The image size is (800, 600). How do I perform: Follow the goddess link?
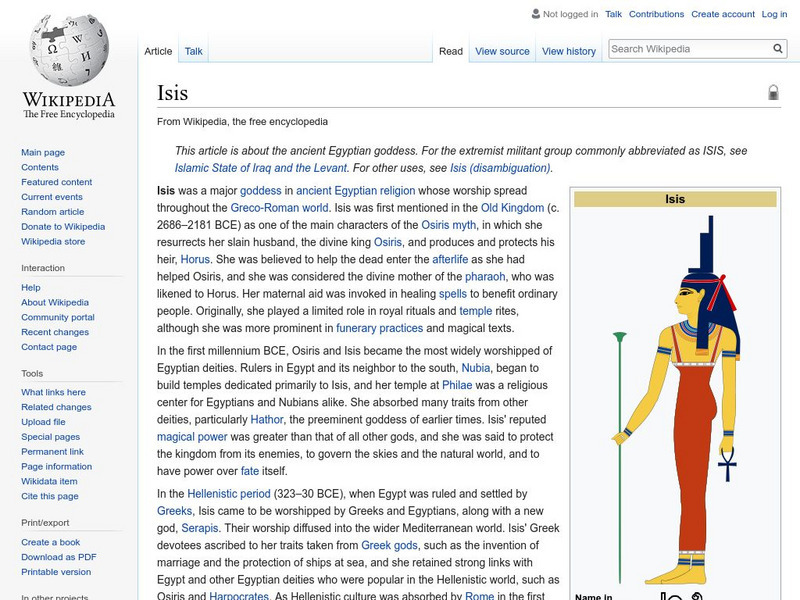coord(261,191)
